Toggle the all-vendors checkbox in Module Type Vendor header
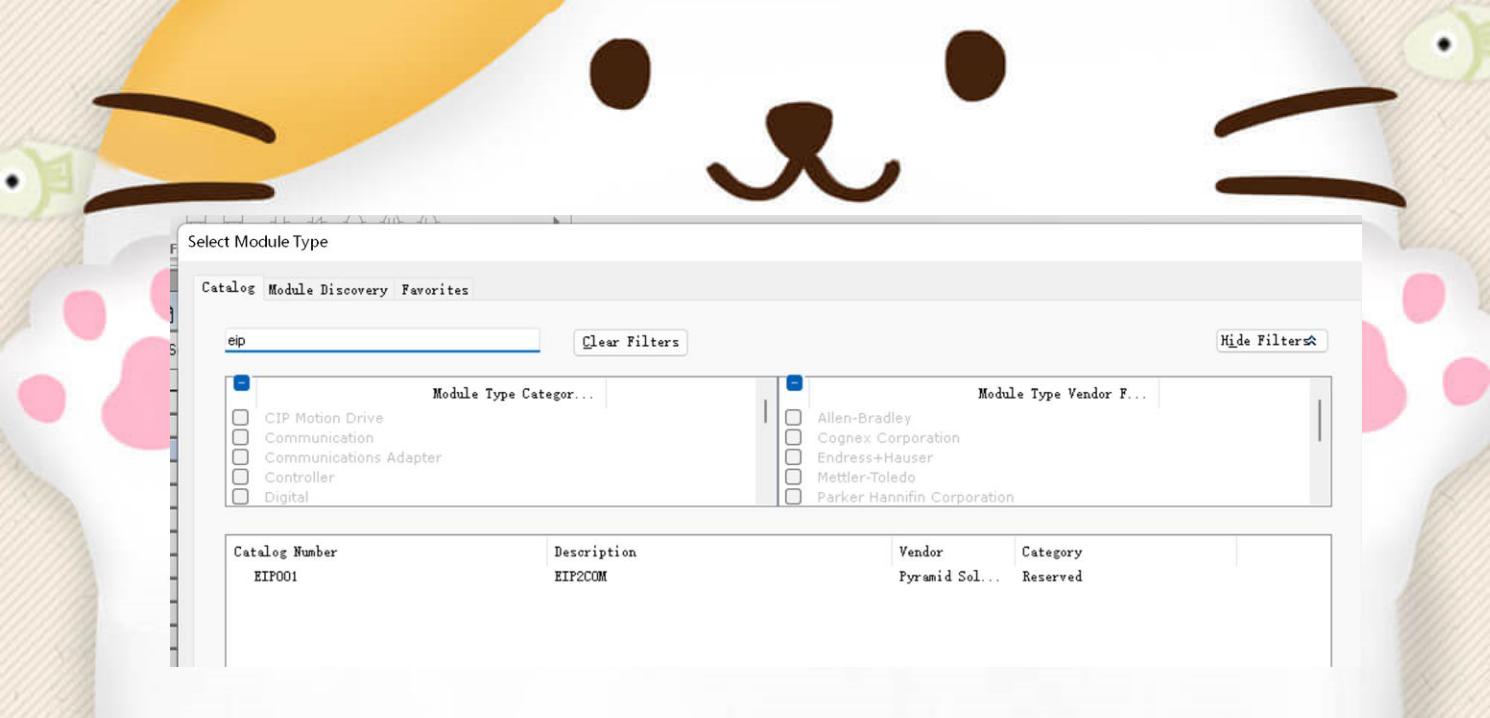The width and height of the screenshot is (1490, 718). tap(794, 383)
